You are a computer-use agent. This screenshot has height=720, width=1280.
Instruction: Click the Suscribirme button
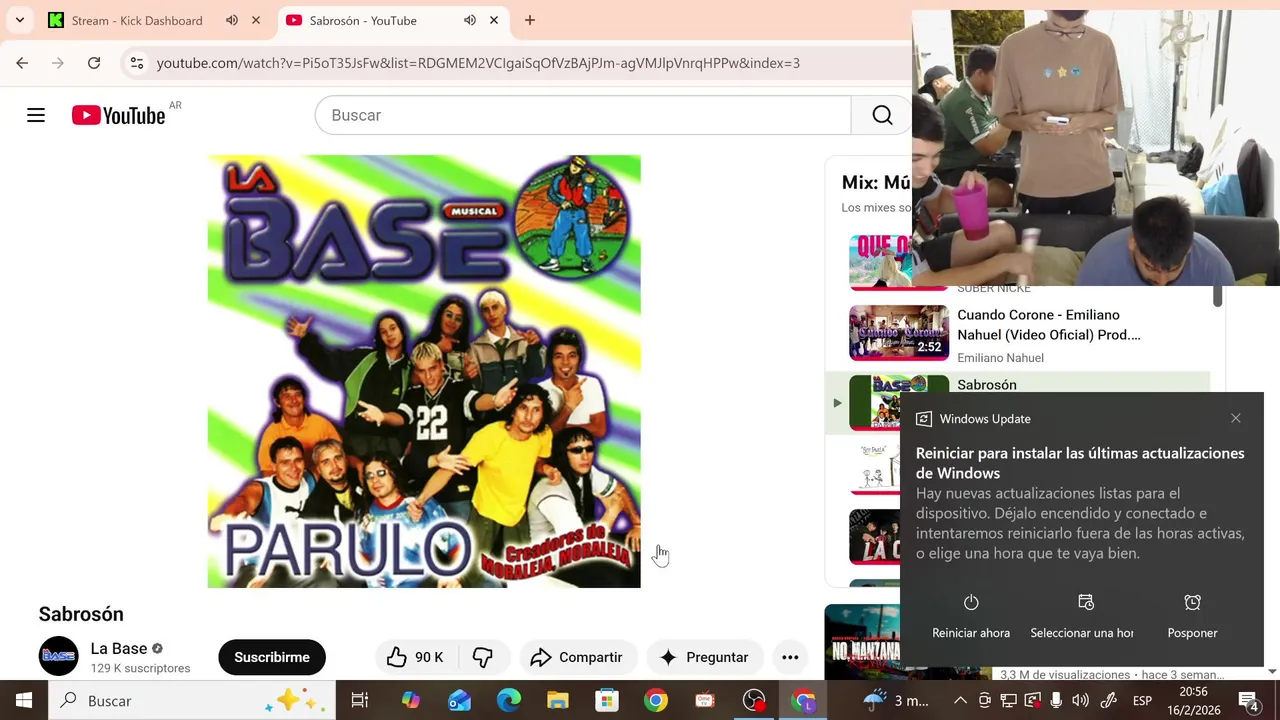point(272,657)
